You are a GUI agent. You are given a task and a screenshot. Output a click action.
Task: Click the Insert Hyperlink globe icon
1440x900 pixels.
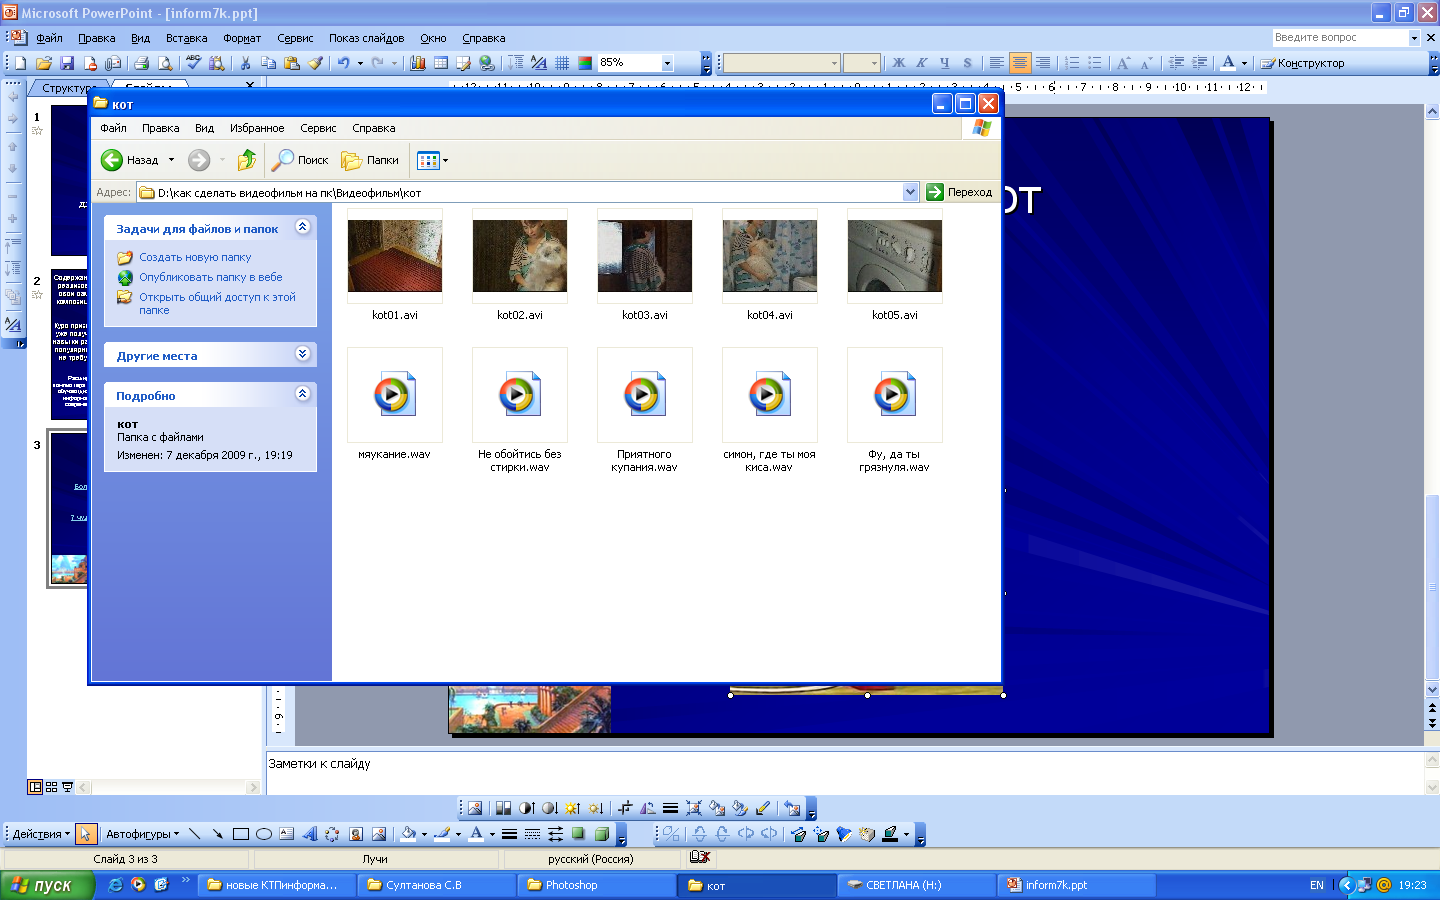pos(487,63)
